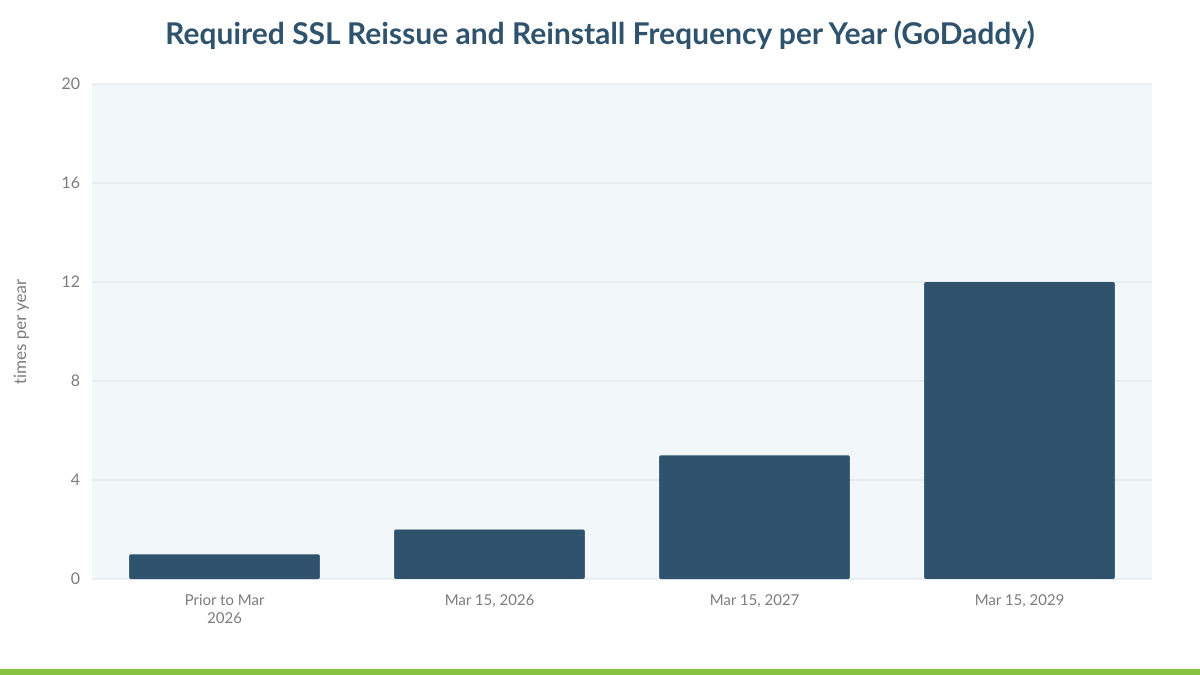Click the y-axis value 4

tap(75, 480)
